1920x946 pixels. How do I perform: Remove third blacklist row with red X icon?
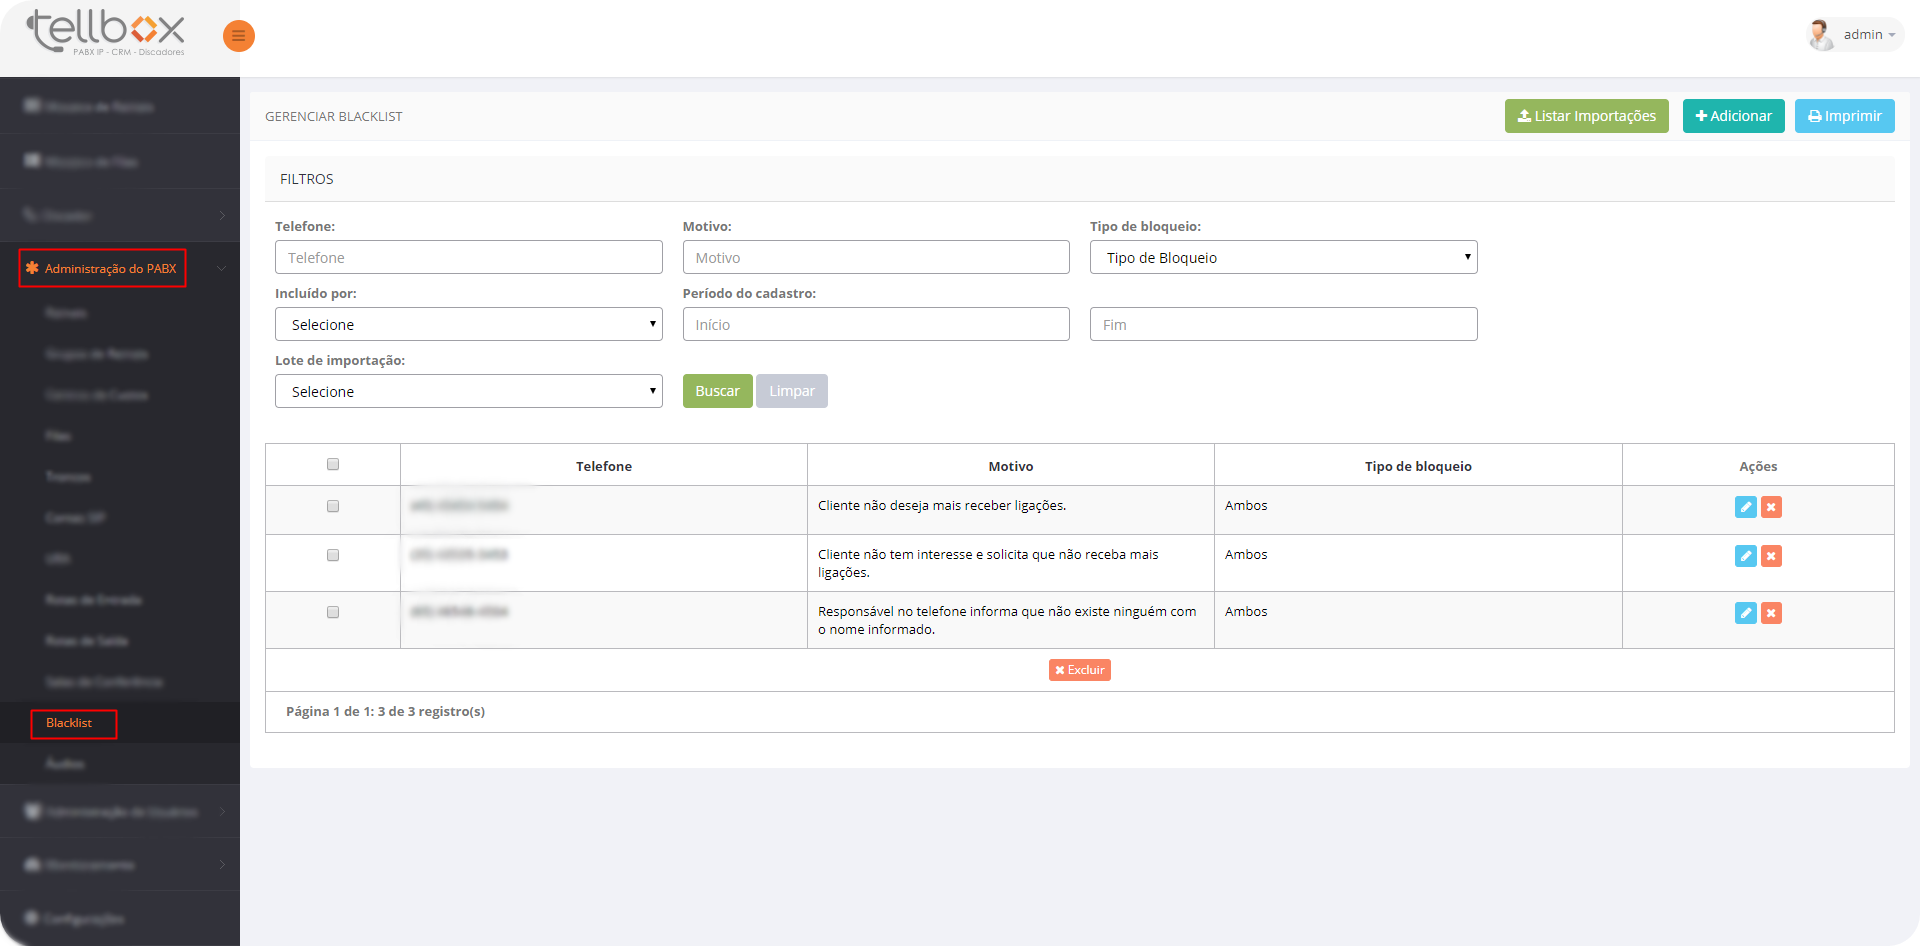[1771, 613]
